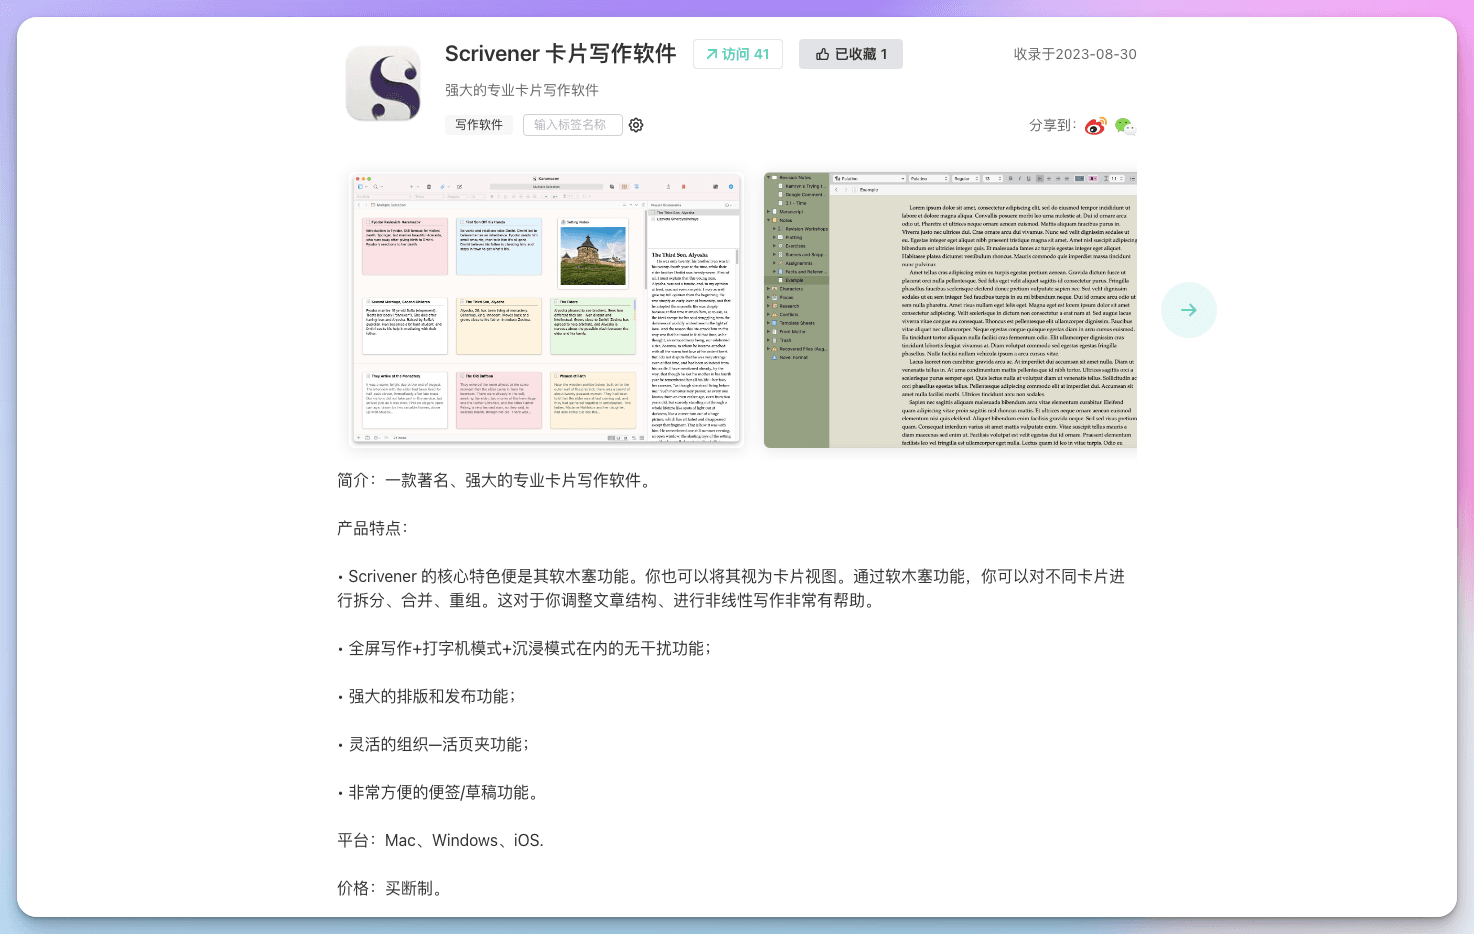The image size is (1474, 934).
Task: Share to Weibo icon
Action: tap(1096, 126)
